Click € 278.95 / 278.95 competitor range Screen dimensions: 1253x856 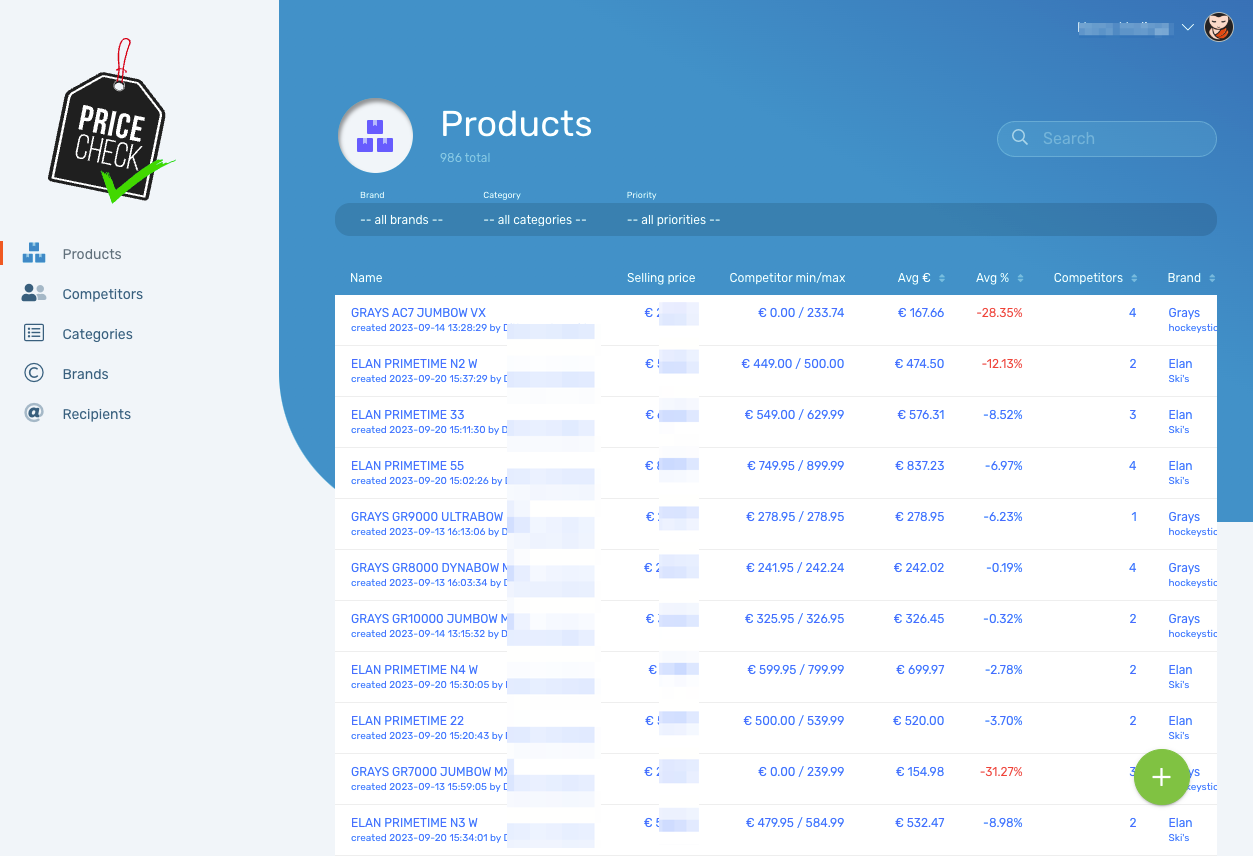795,517
